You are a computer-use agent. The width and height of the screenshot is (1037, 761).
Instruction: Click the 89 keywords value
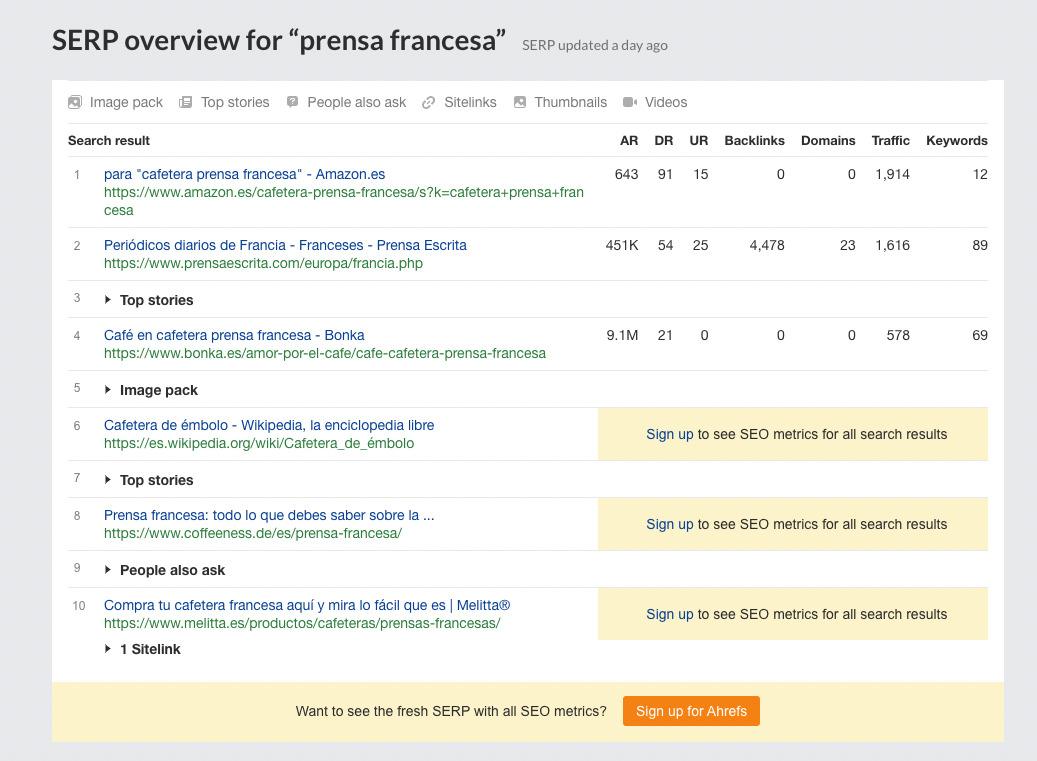(x=979, y=245)
